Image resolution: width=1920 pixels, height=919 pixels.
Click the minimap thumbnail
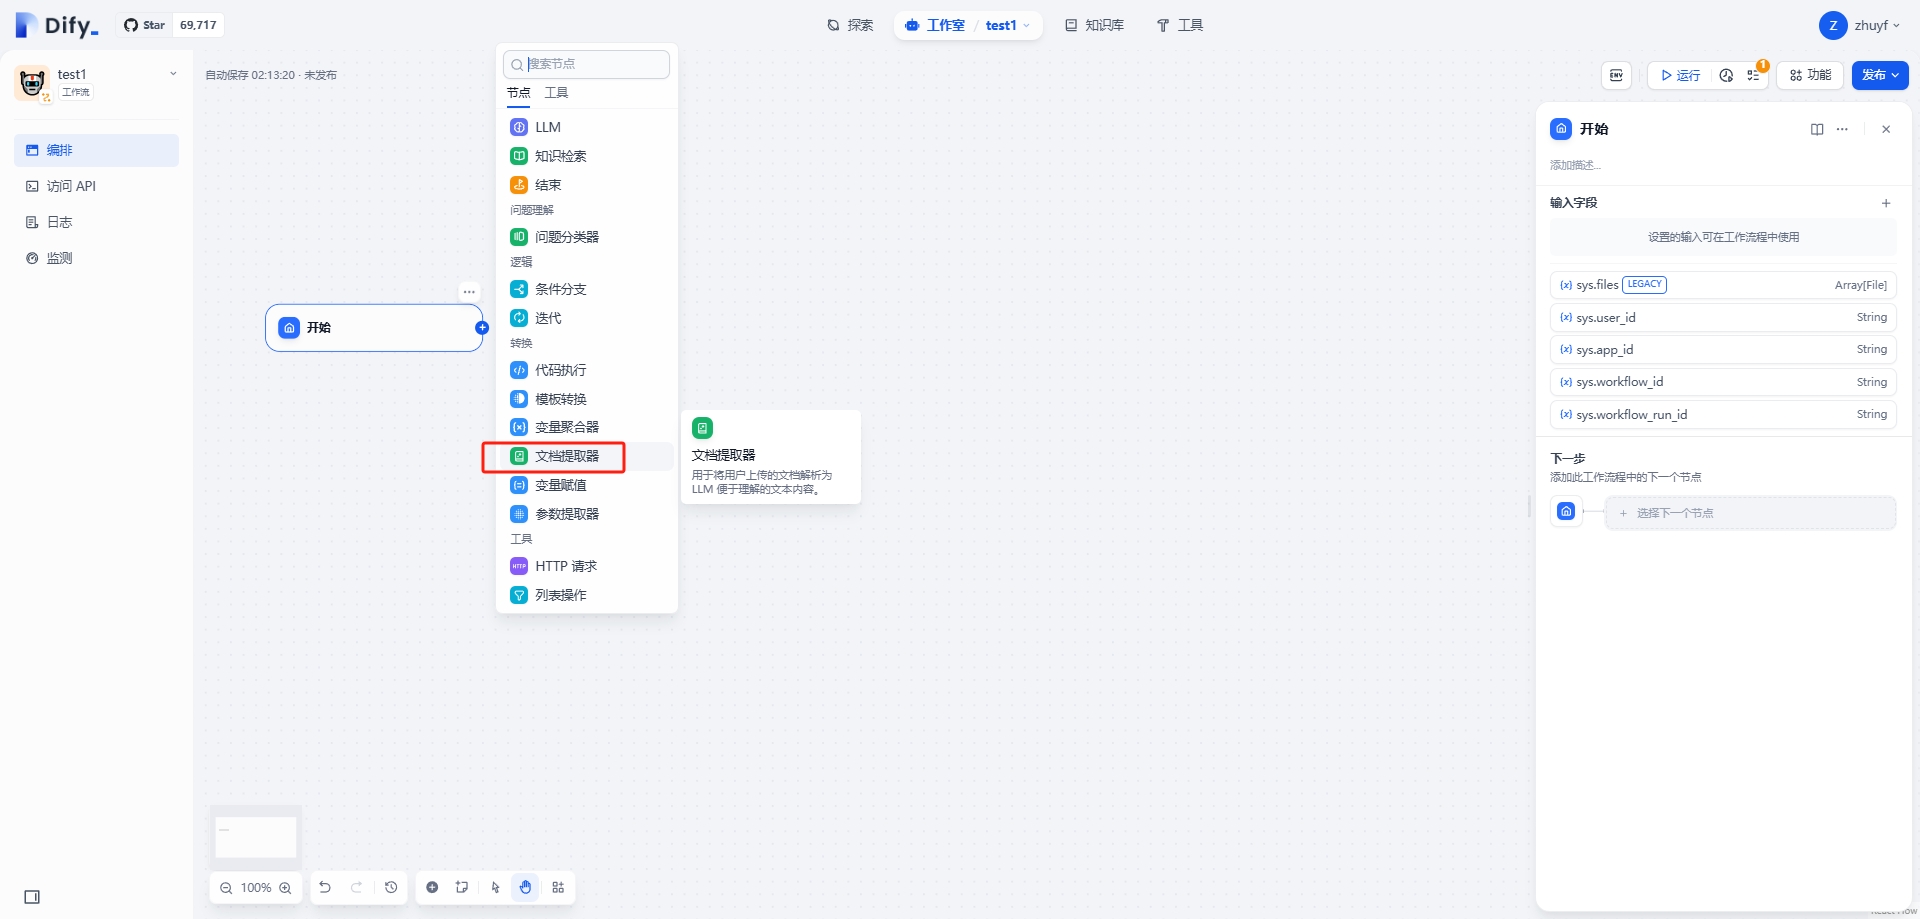[256, 837]
